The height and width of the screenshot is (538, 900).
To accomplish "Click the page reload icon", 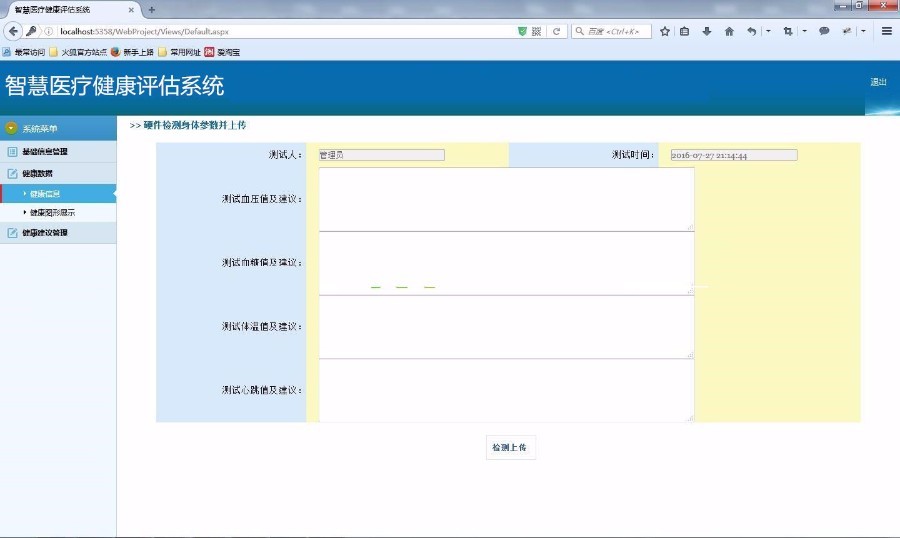I will pos(556,31).
